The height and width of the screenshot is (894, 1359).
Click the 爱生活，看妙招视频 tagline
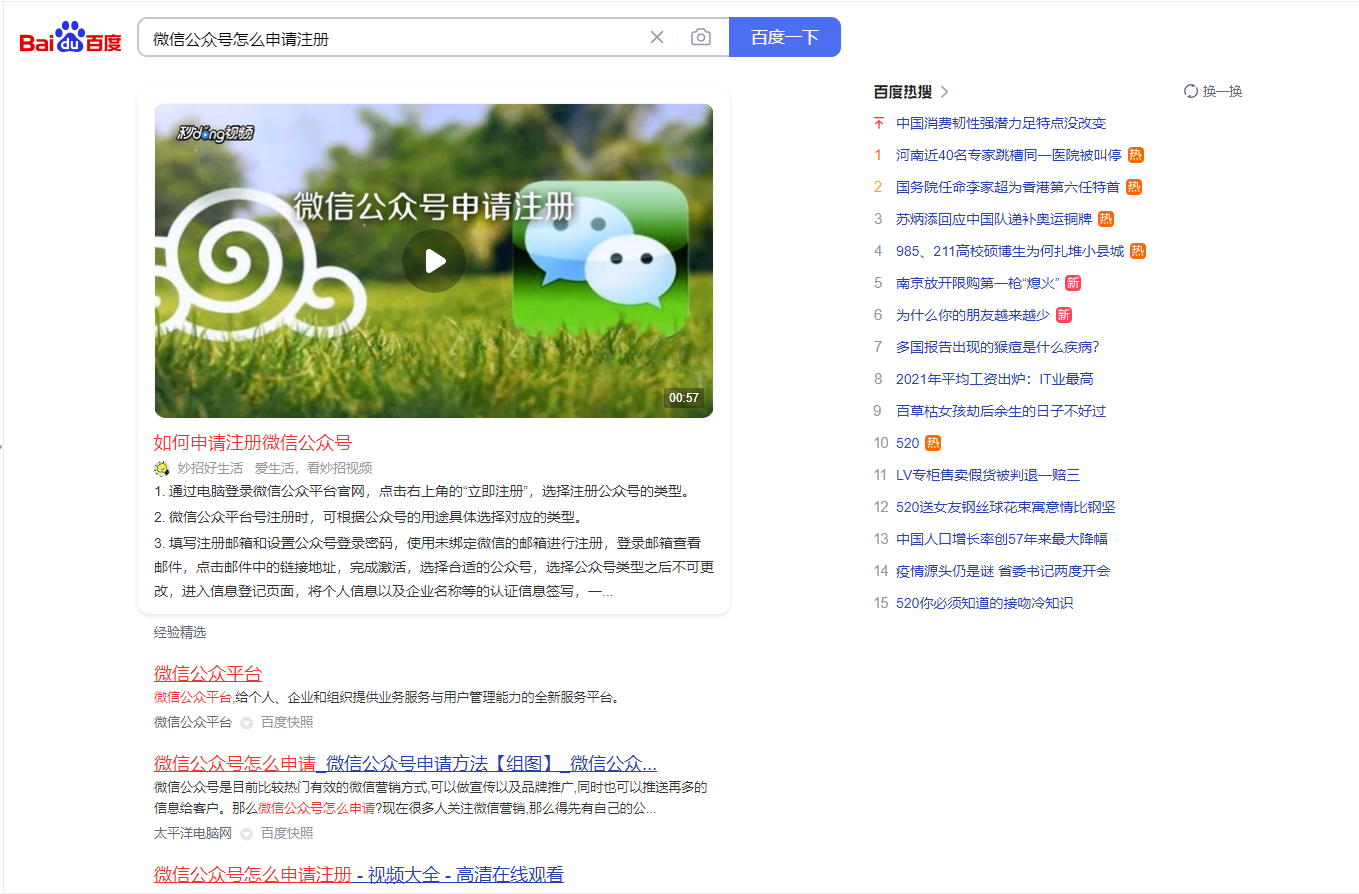pos(313,468)
